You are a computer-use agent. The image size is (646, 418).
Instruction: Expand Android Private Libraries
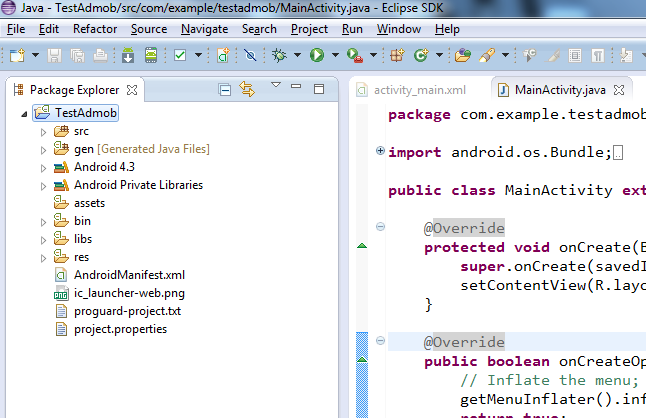(x=43, y=186)
